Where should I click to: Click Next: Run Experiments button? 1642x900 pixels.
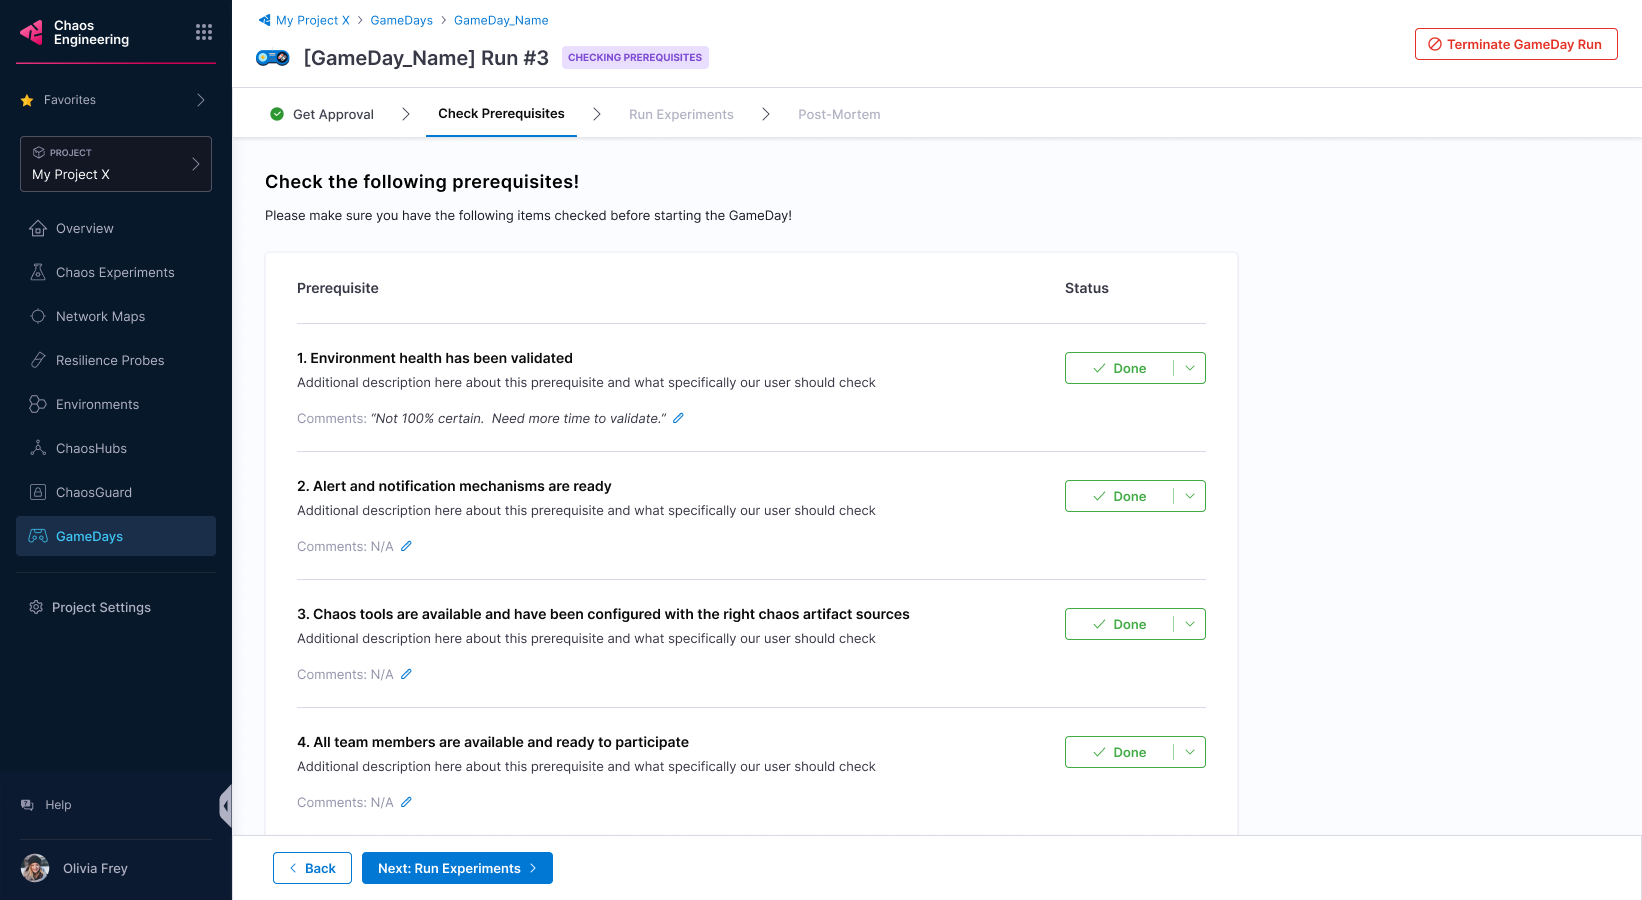coord(457,868)
